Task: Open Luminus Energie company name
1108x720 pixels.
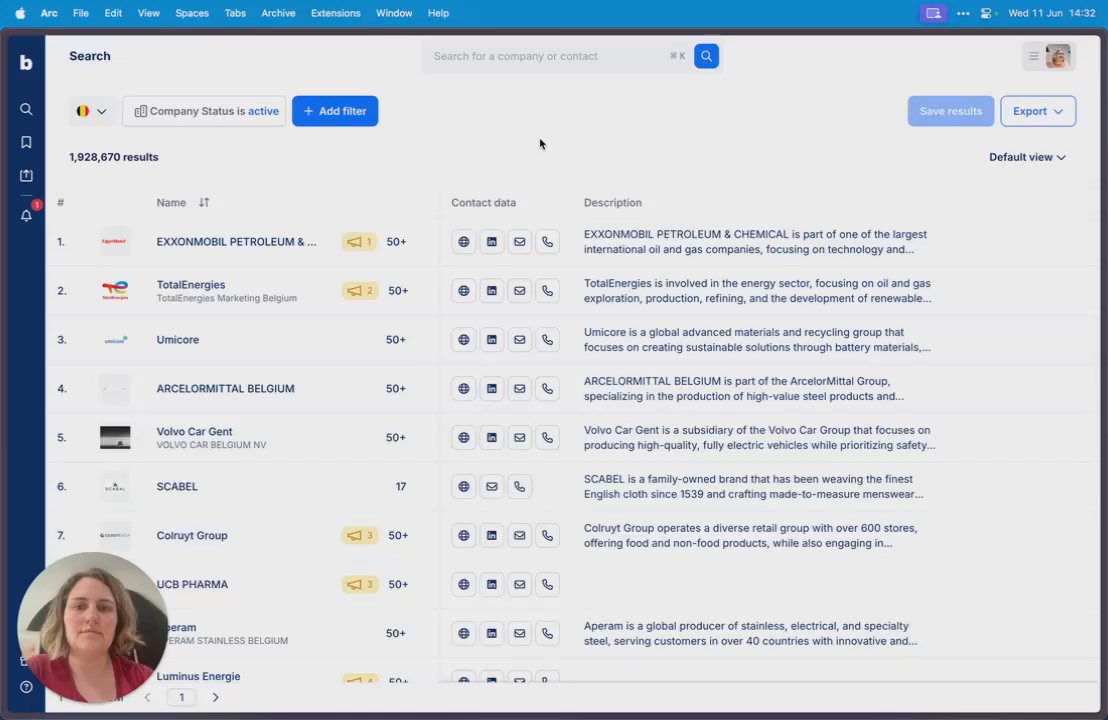Action: tap(199, 676)
